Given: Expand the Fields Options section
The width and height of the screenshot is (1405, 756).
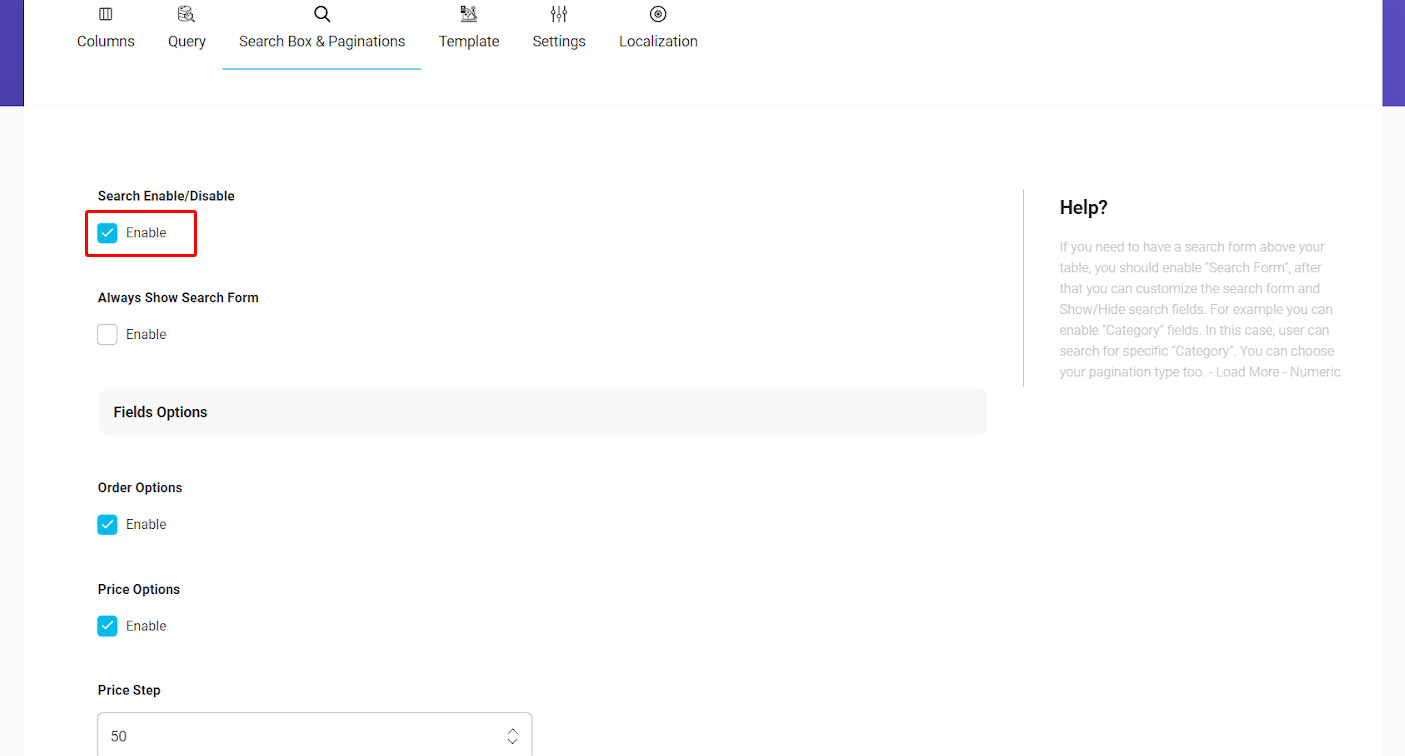Looking at the screenshot, I should pos(541,412).
